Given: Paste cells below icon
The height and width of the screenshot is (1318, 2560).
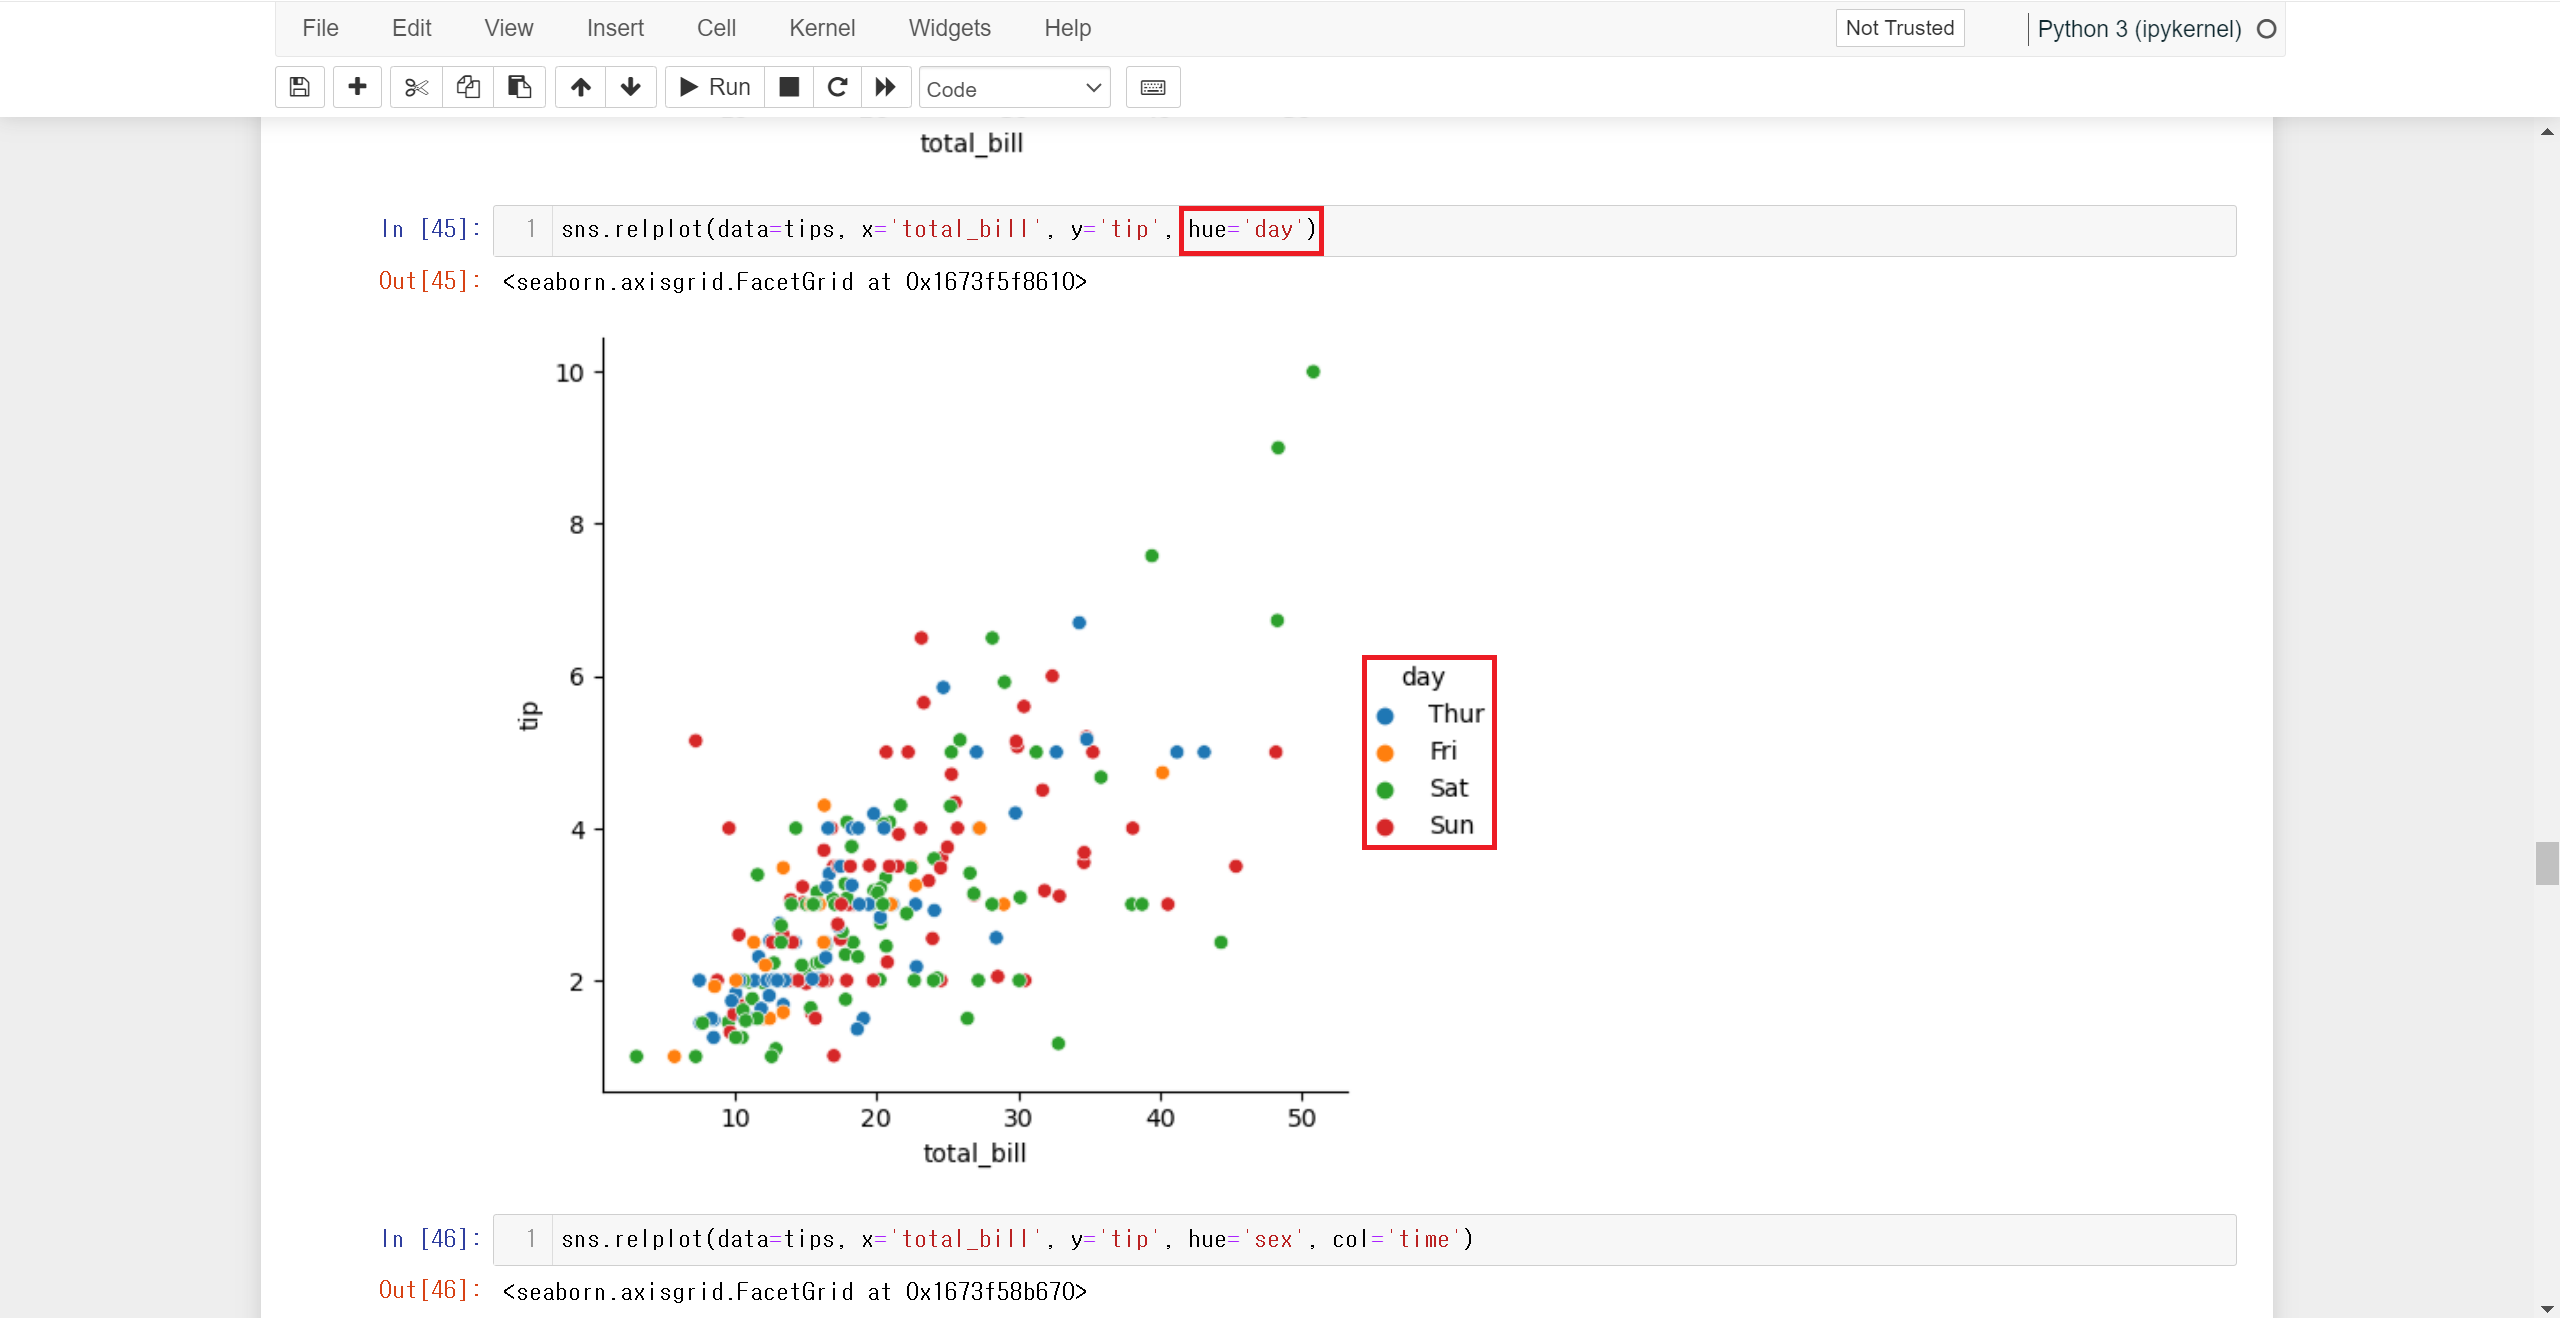Looking at the screenshot, I should point(519,88).
